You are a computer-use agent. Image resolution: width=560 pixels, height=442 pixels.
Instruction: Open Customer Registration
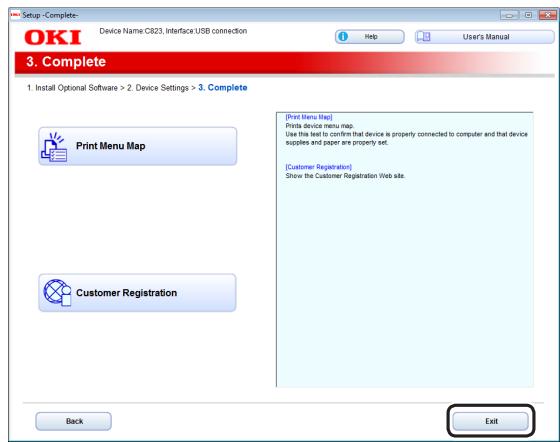pyautogui.click(x=138, y=293)
